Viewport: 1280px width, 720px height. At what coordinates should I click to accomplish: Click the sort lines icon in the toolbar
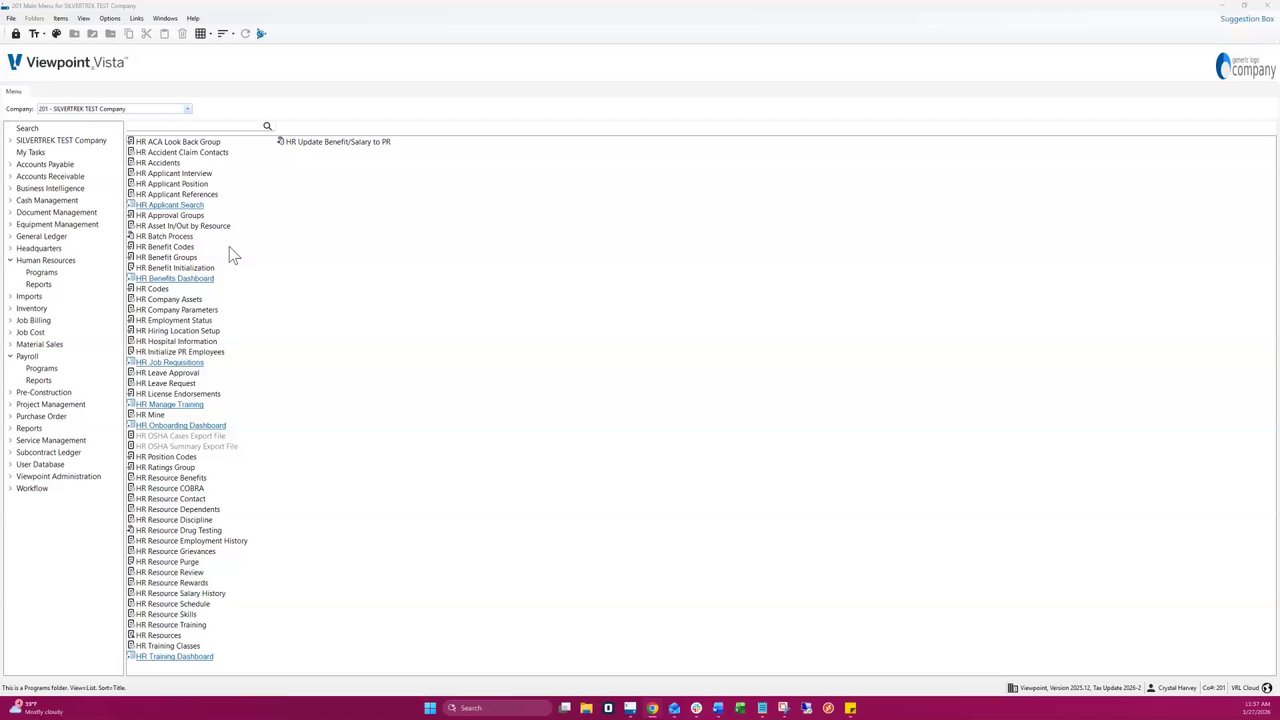click(x=224, y=34)
